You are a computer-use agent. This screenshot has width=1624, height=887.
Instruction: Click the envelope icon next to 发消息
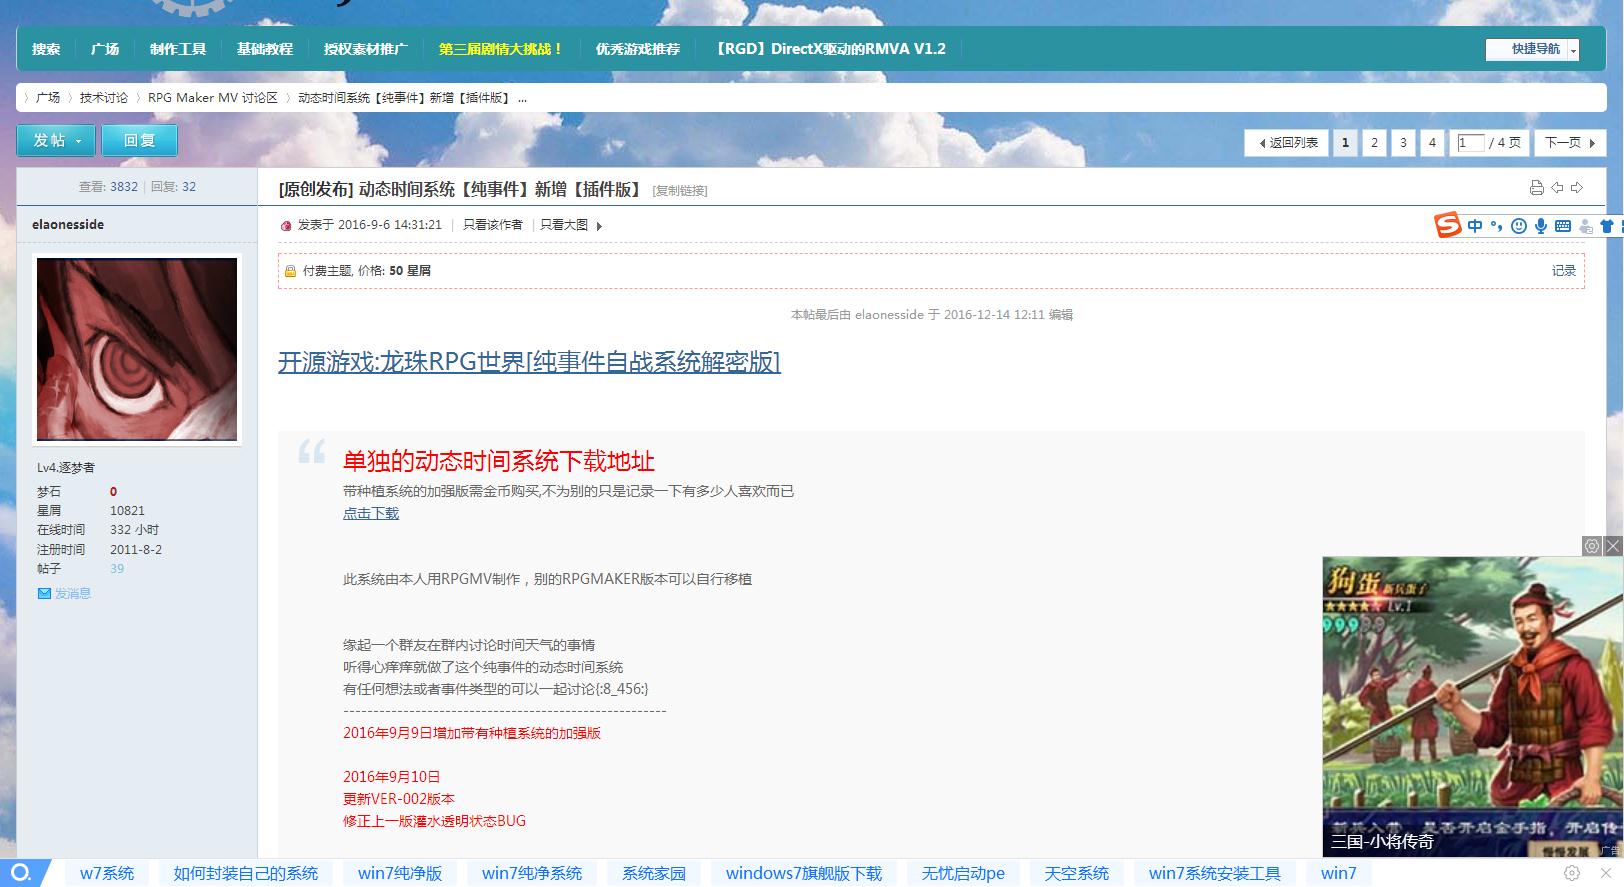pos(44,593)
